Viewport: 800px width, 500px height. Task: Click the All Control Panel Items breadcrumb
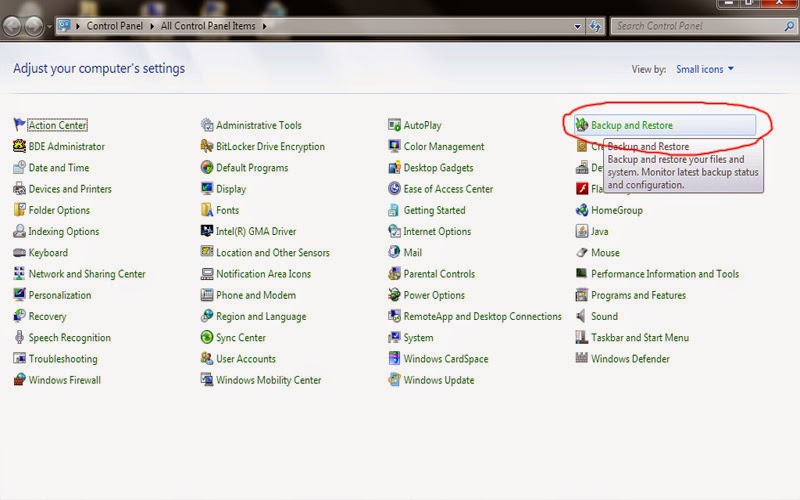[x=208, y=26]
